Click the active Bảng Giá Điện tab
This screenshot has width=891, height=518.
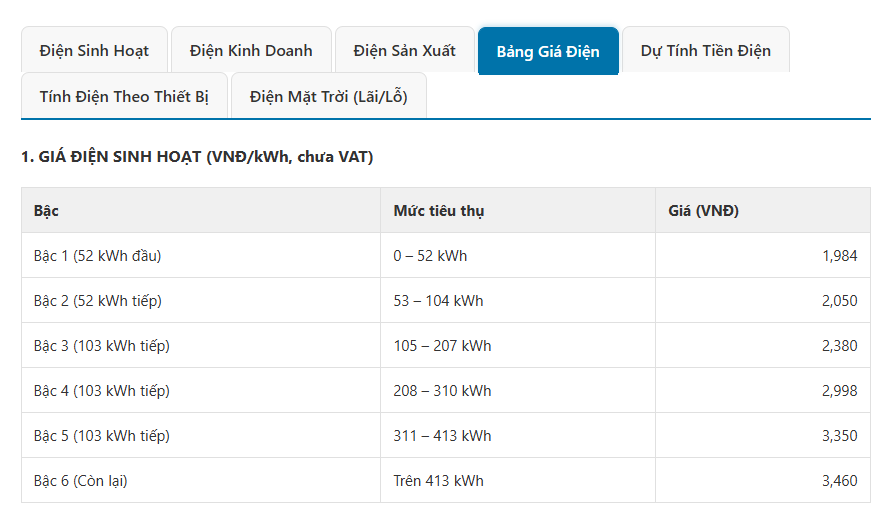[x=548, y=51]
